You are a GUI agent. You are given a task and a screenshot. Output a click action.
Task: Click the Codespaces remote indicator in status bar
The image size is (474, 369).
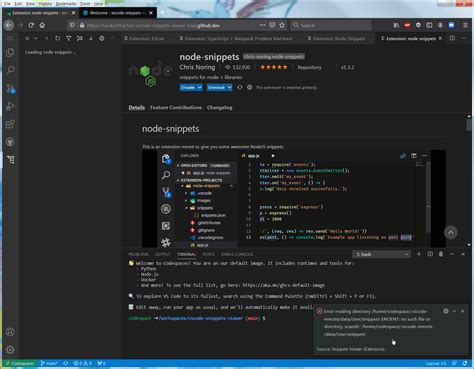point(20,363)
